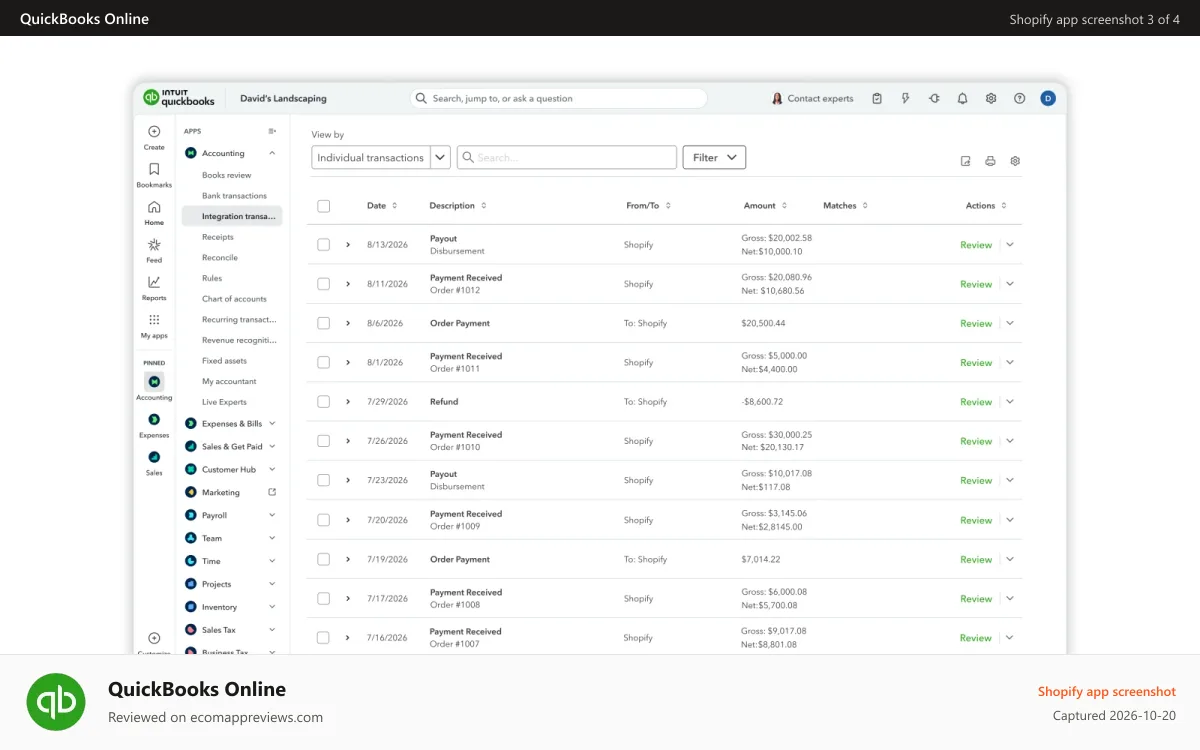
Task: Expand the Sales & Get Paid section
Action: tap(231, 447)
